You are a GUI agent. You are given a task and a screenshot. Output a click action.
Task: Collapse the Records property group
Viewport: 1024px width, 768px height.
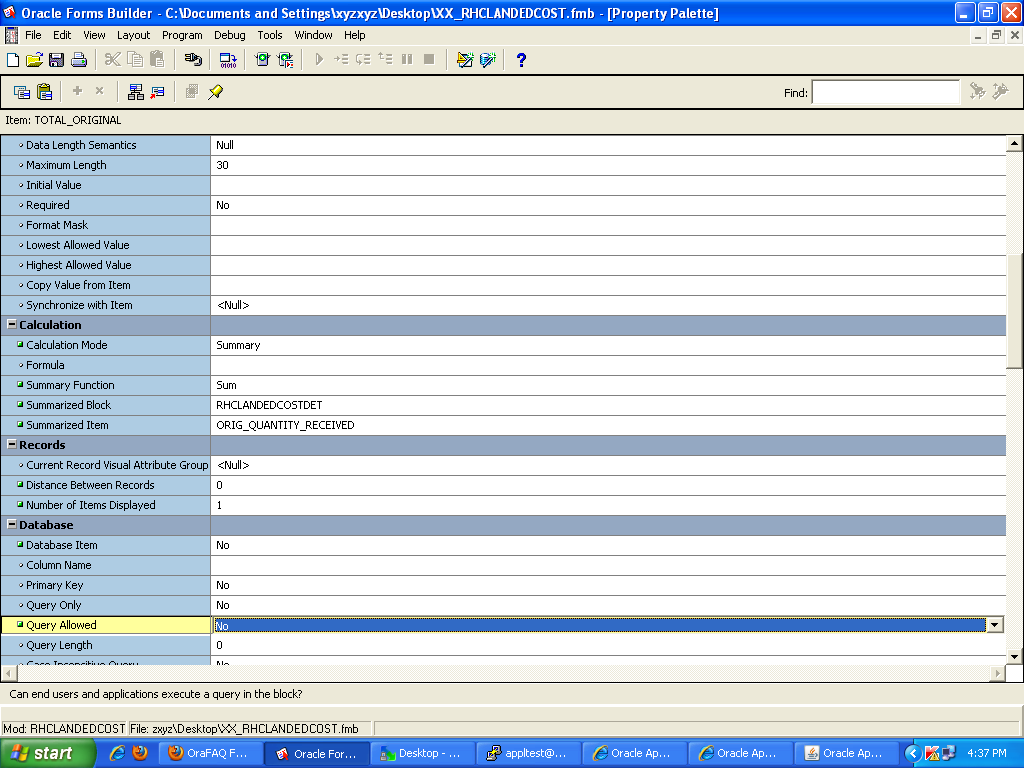click(x=12, y=445)
